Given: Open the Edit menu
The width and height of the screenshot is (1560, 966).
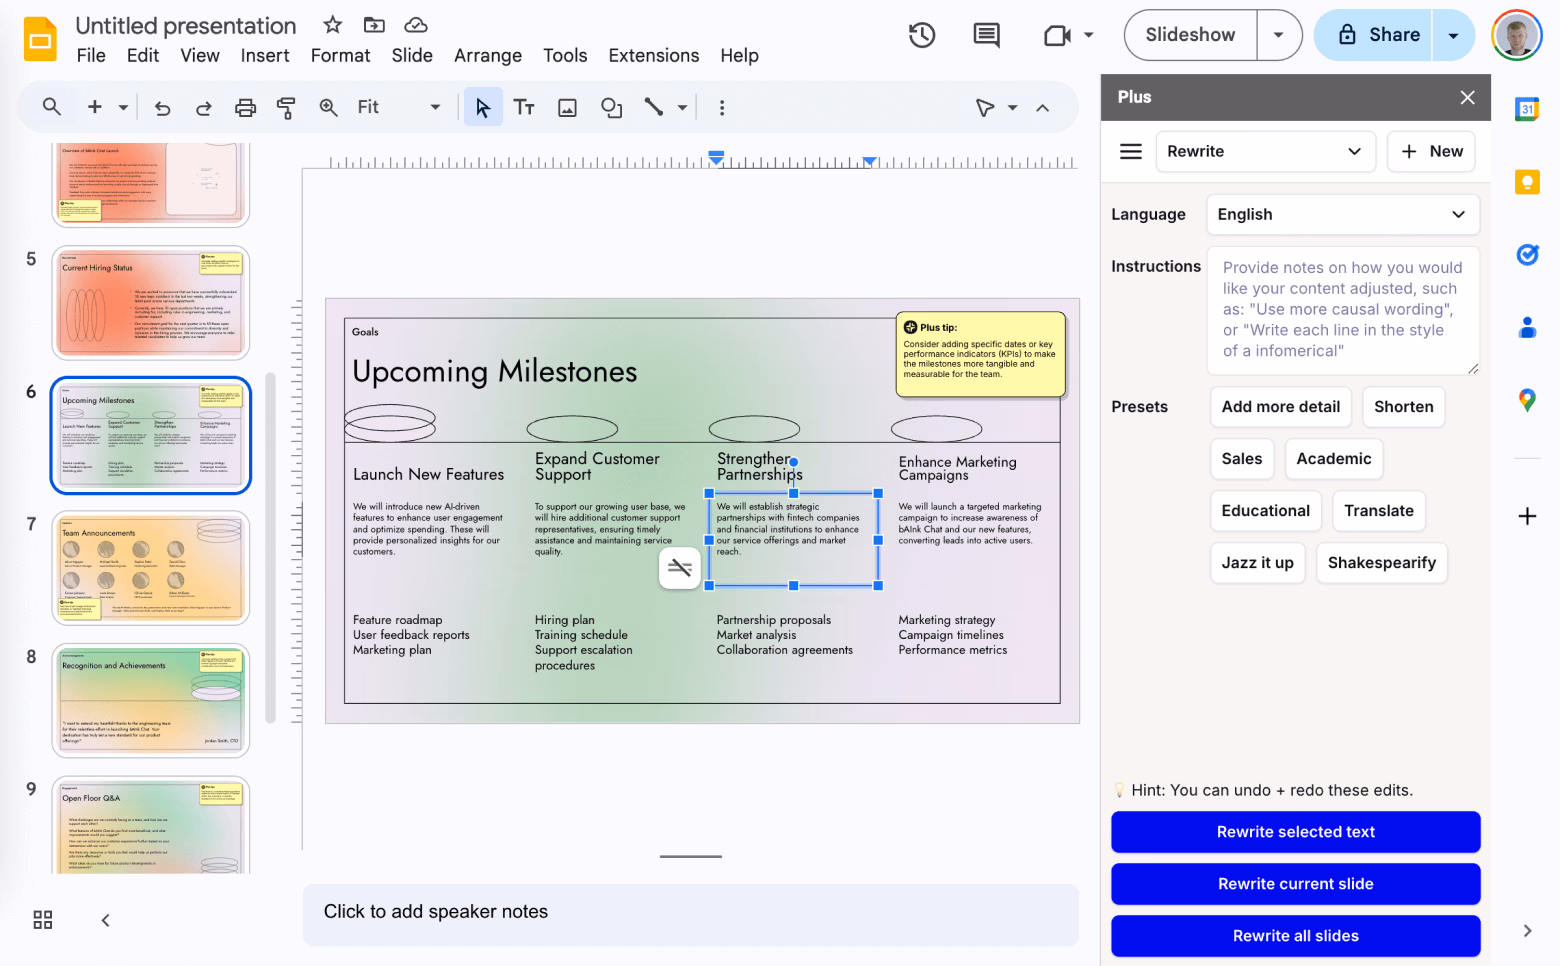Looking at the screenshot, I should pos(143,56).
